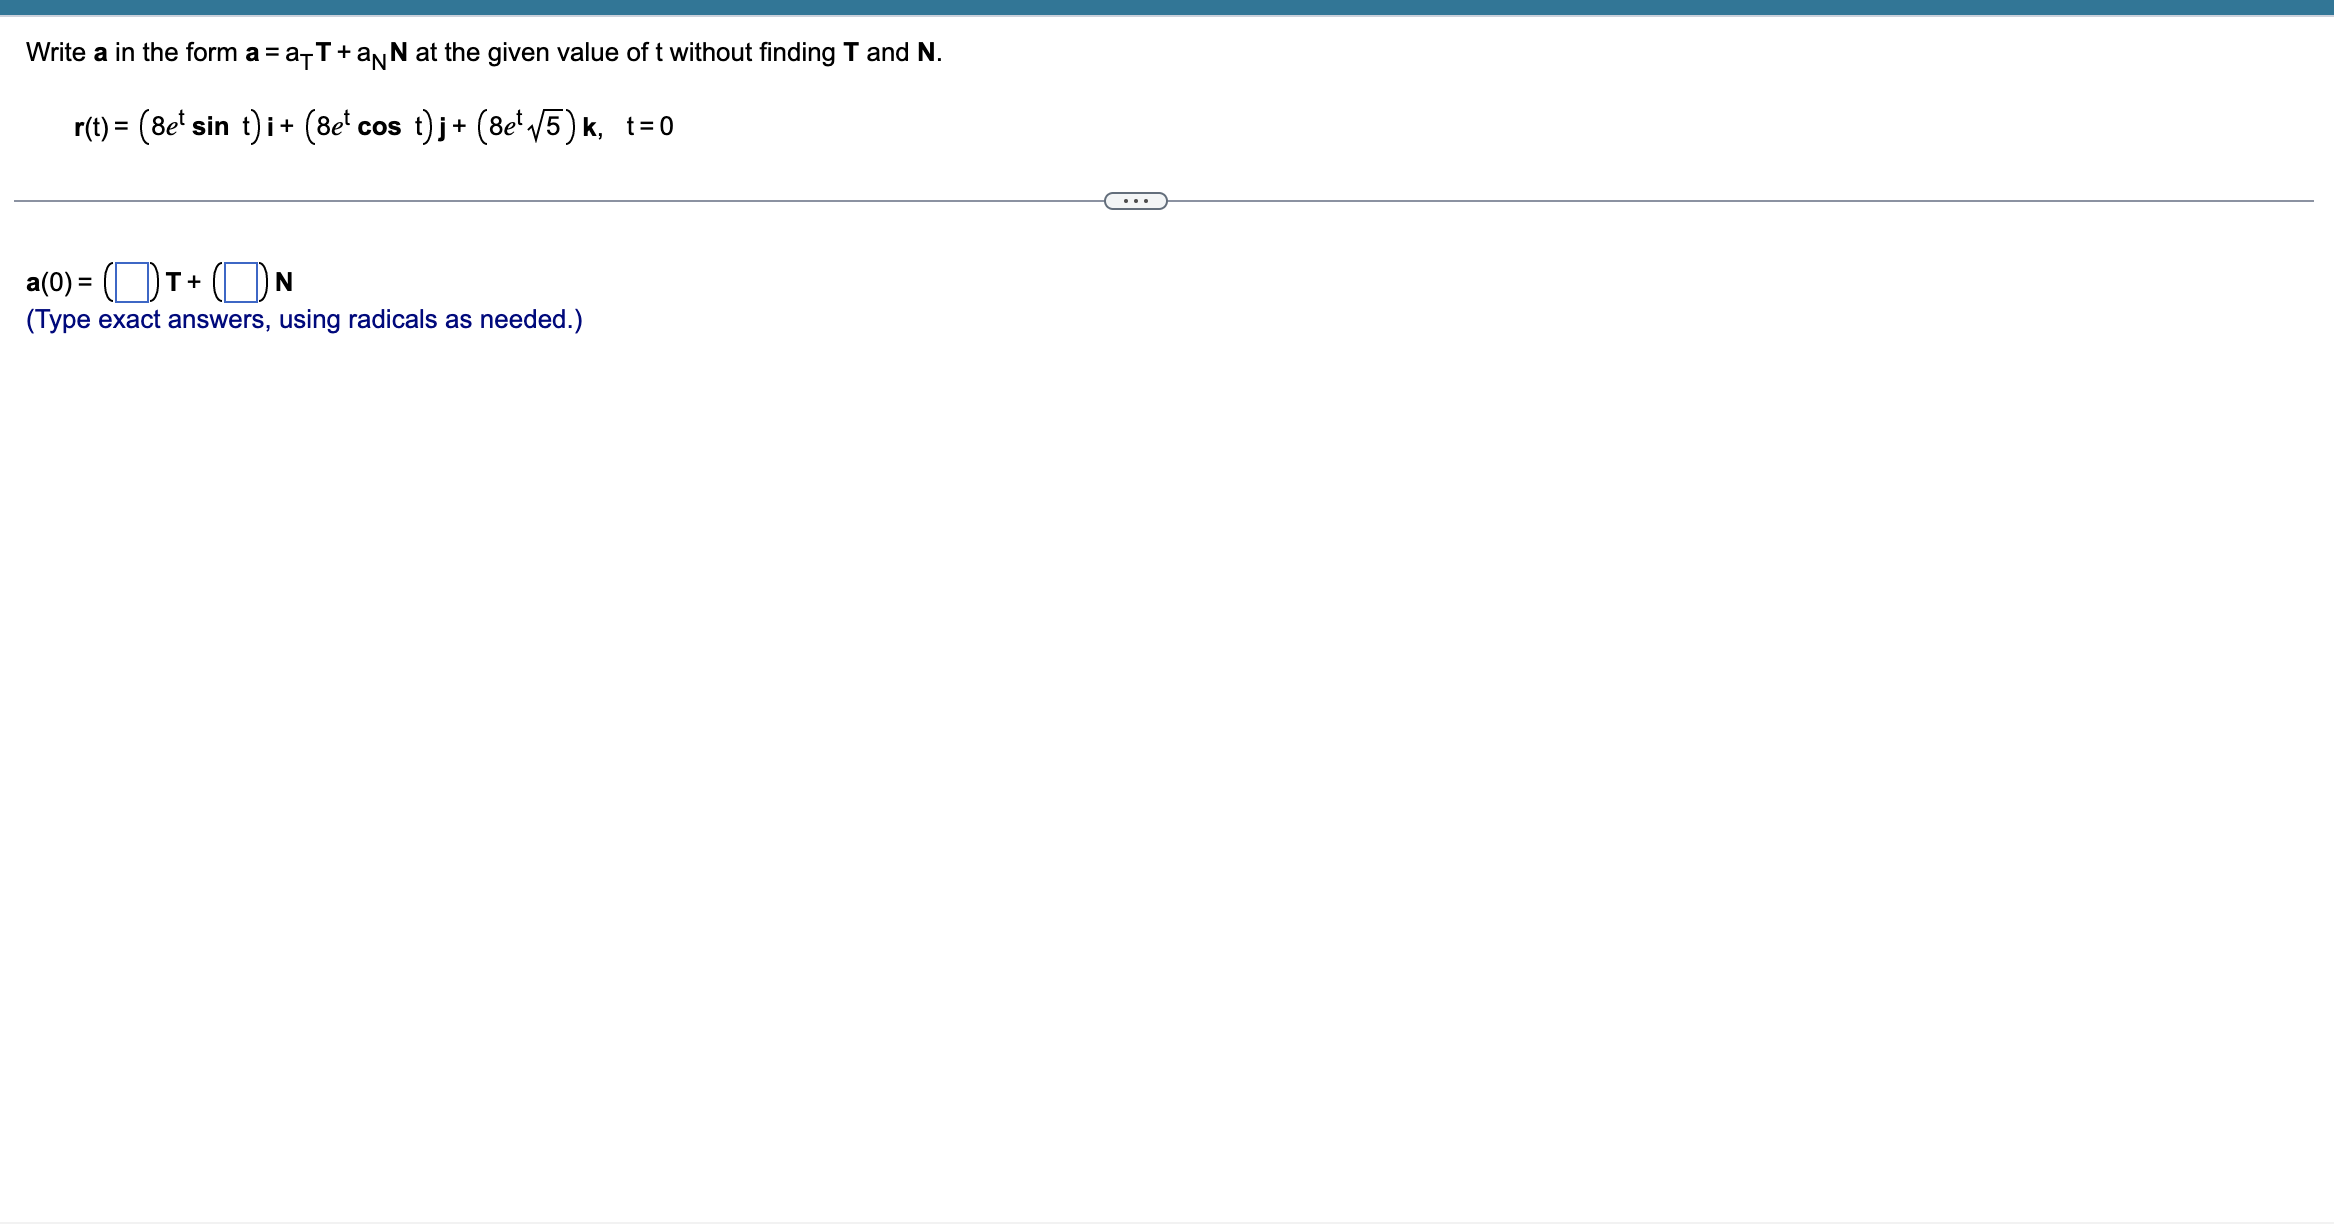The width and height of the screenshot is (2334, 1224).
Task: Click the square root of 5 symbol
Action: point(545,126)
